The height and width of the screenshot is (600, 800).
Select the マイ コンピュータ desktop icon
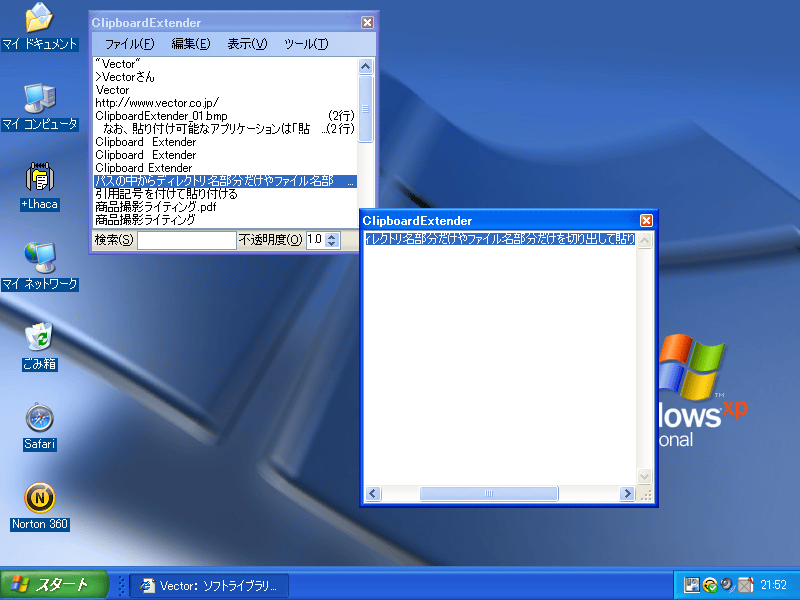[x=40, y=107]
